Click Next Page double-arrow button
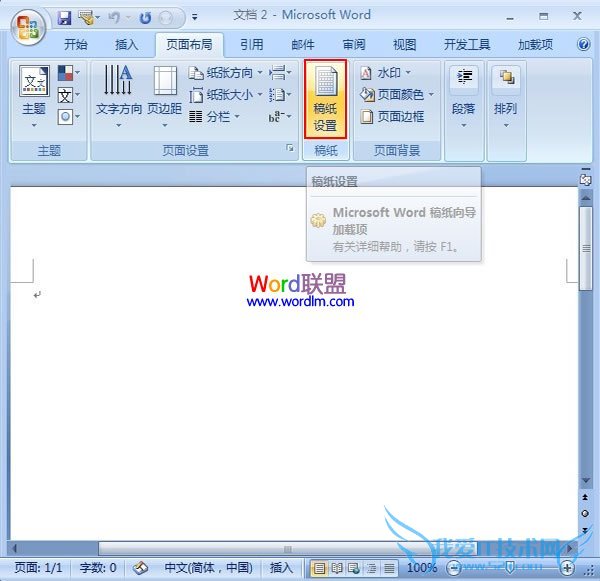This screenshot has height=581, width=600. click(x=585, y=530)
